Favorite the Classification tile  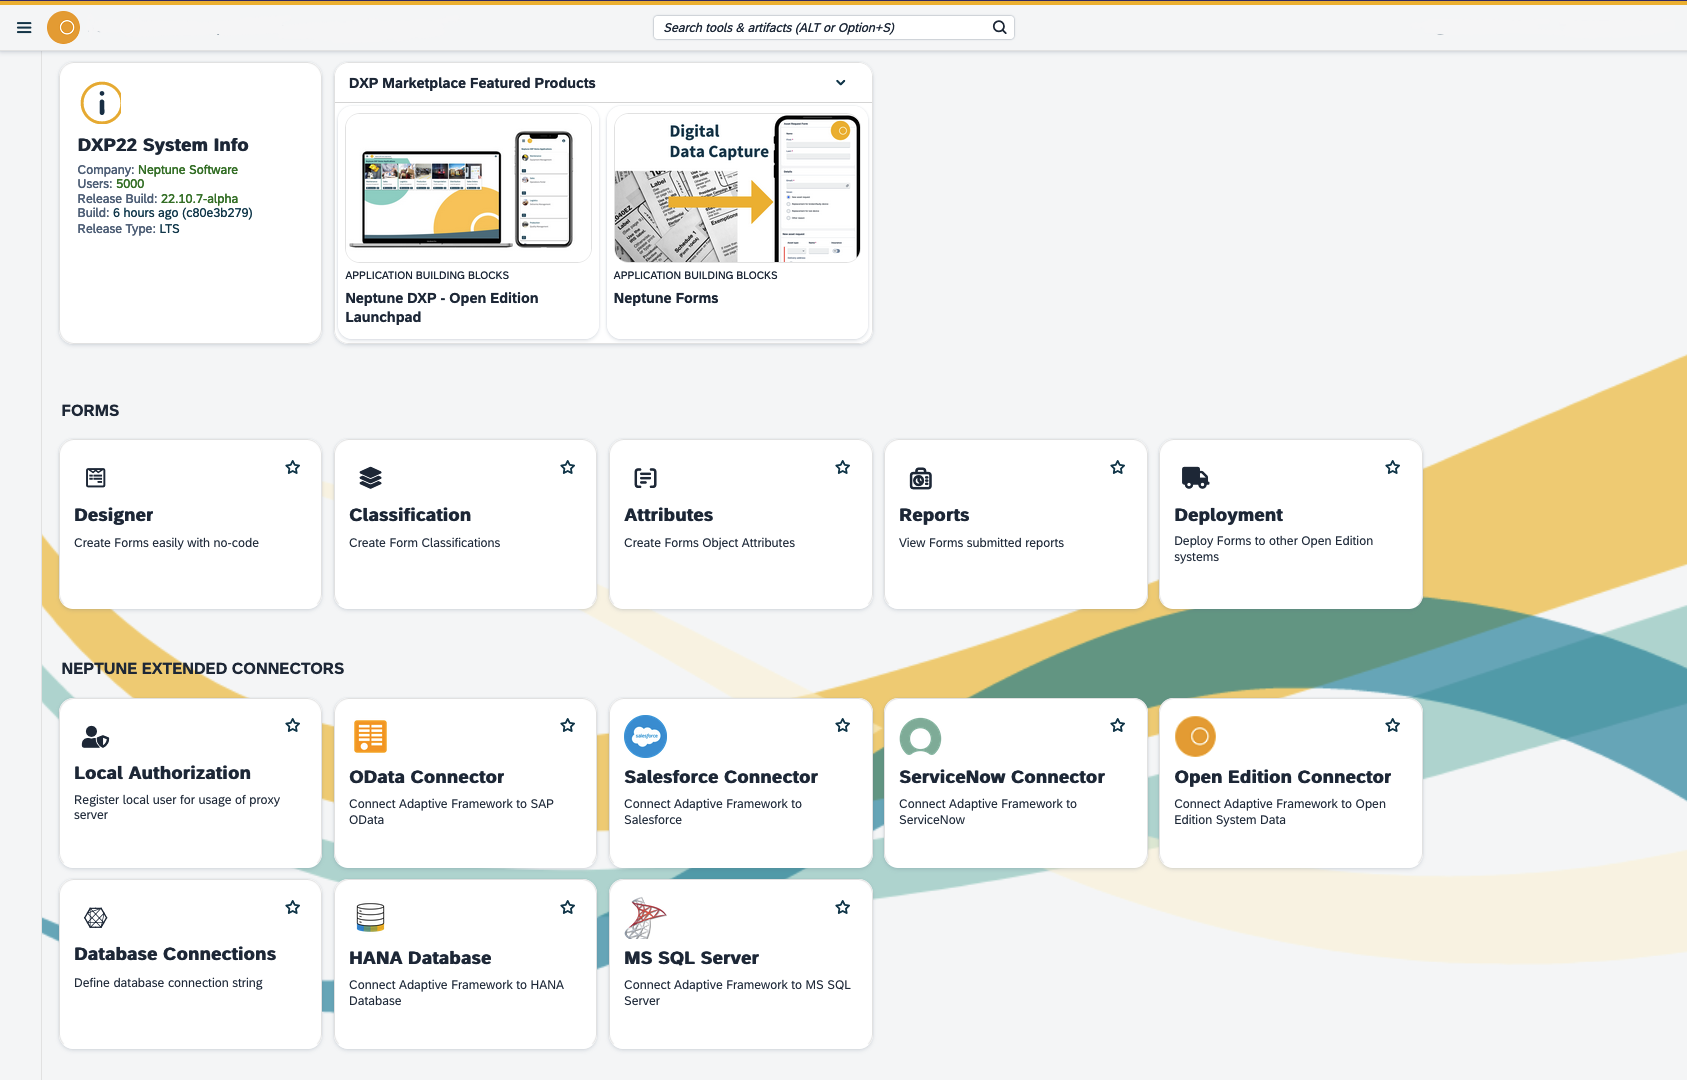(568, 467)
